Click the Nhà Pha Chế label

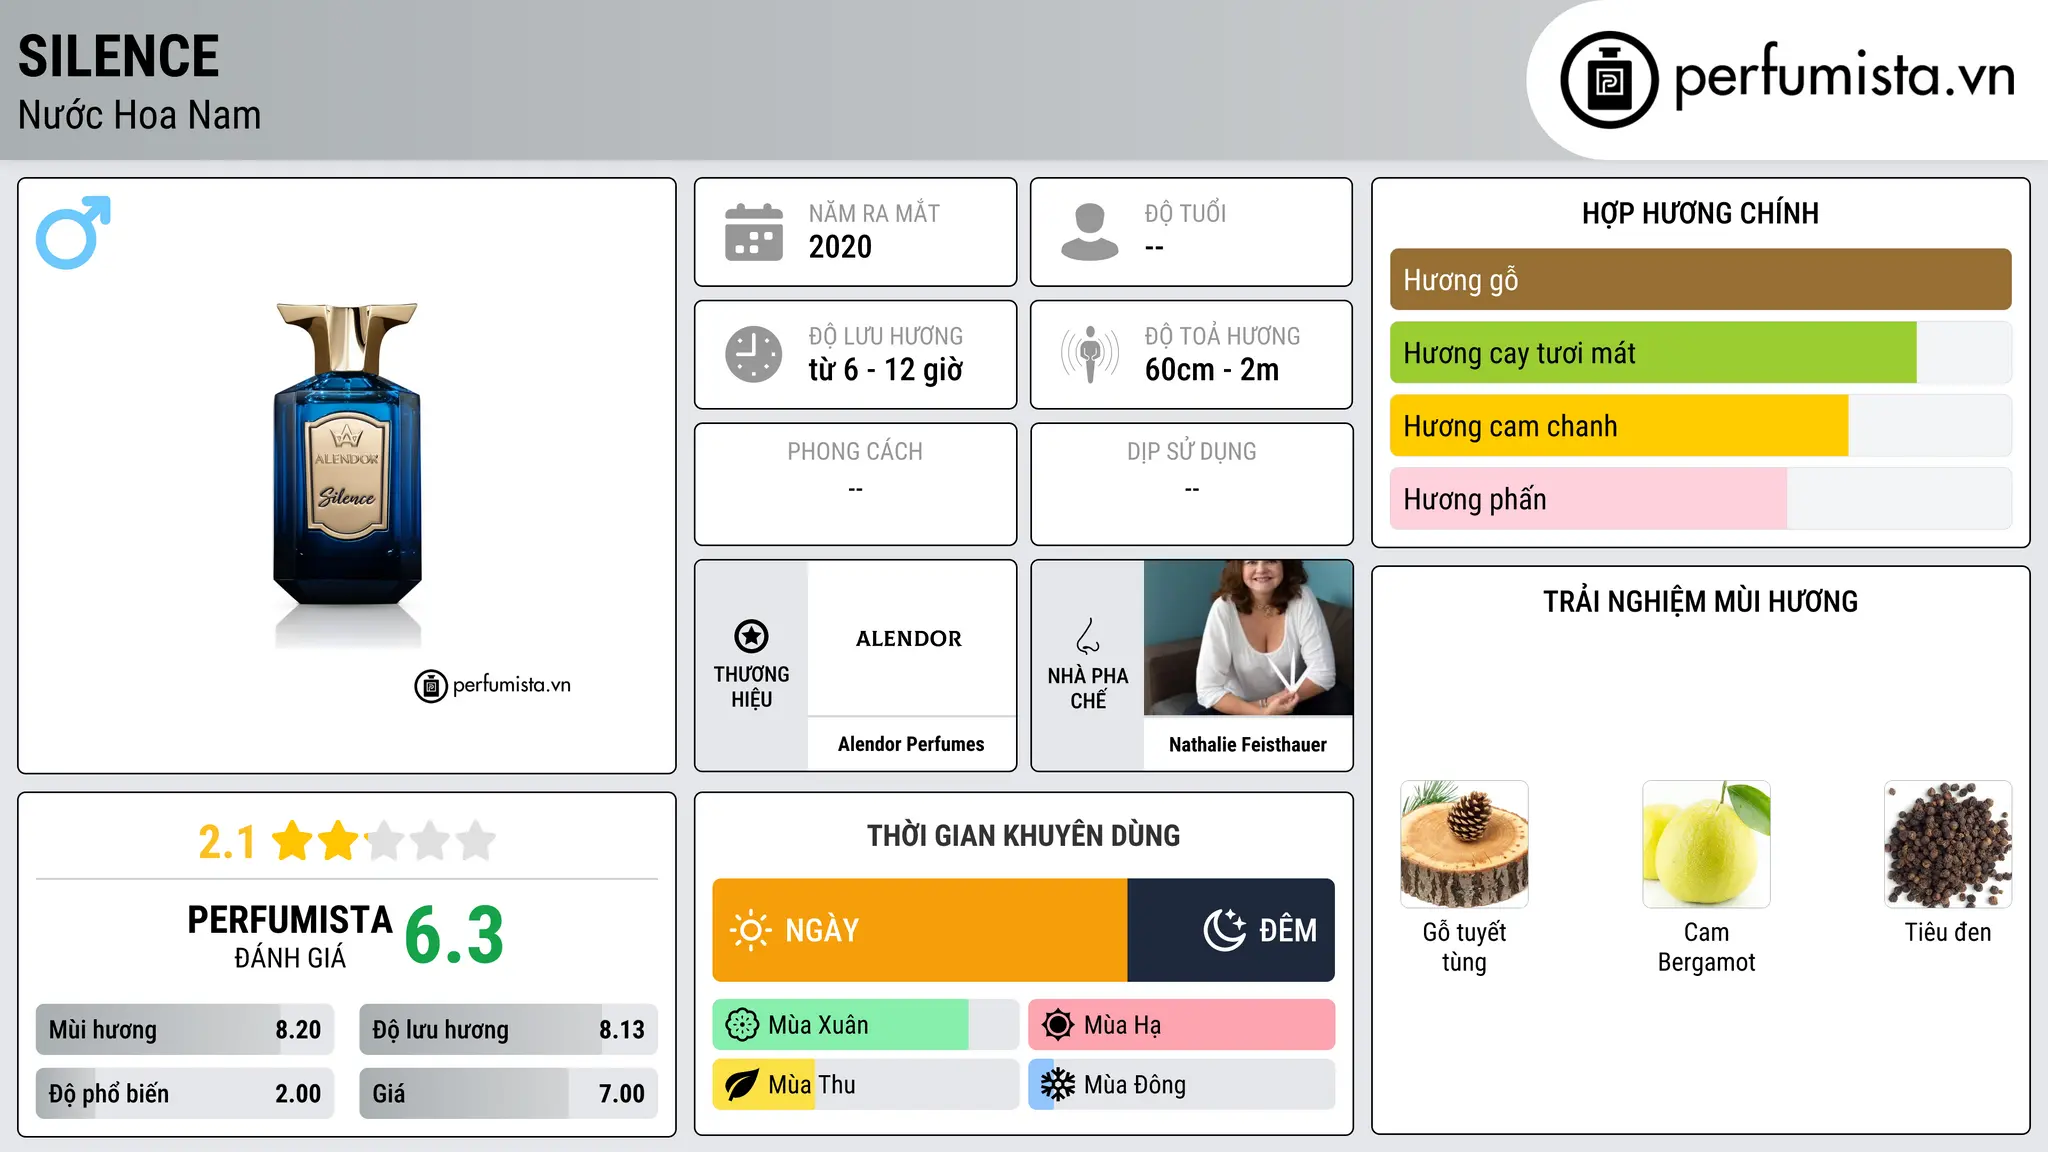[x=1088, y=688]
